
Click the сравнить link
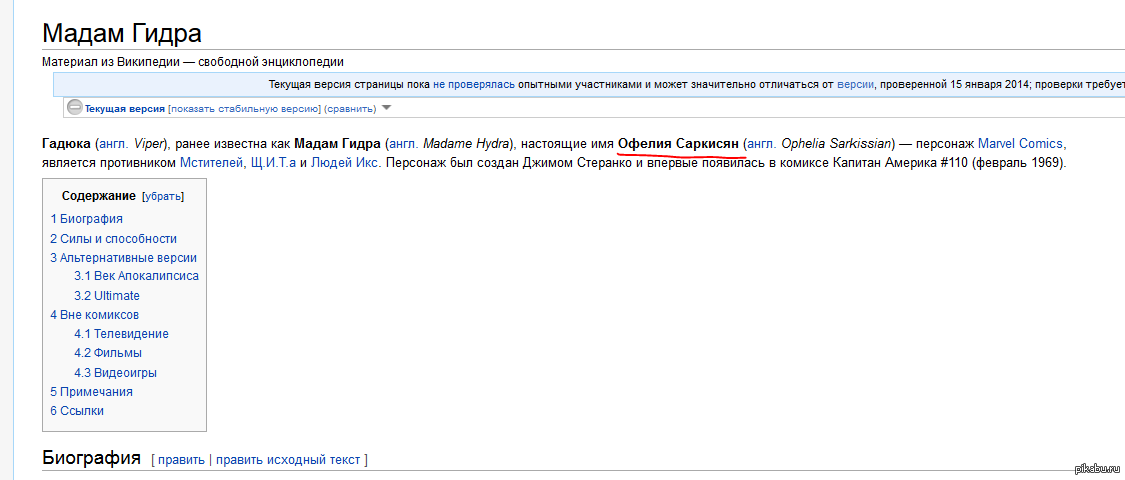[349, 109]
